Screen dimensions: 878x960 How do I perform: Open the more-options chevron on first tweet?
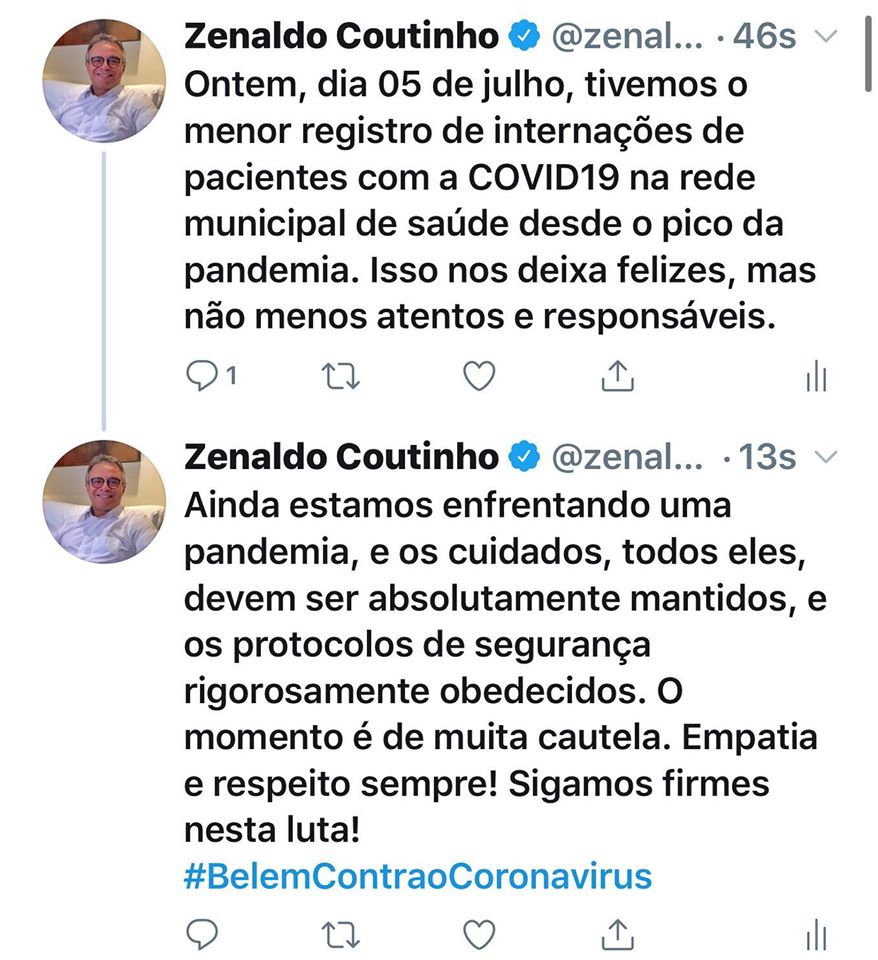click(x=826, y=36)
